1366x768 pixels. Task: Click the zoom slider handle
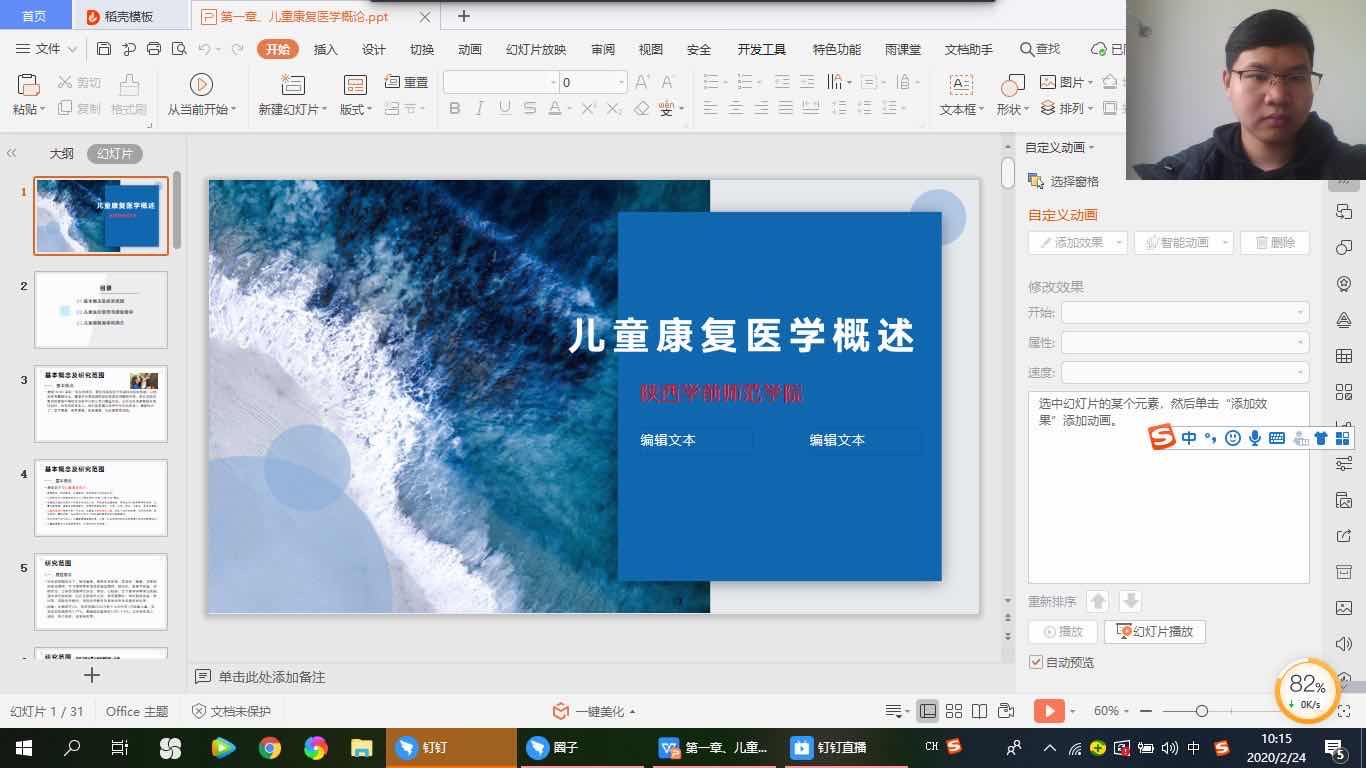[1201, 711]
